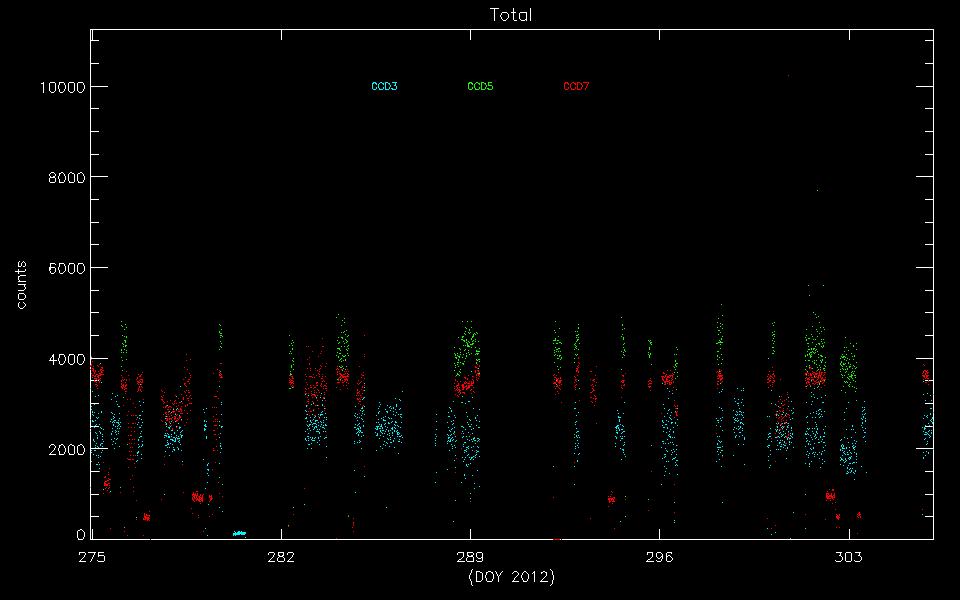Click the flat cyan cluster near zero counts
The width and height of the screenshot is (960, 600).
(239, 534)
